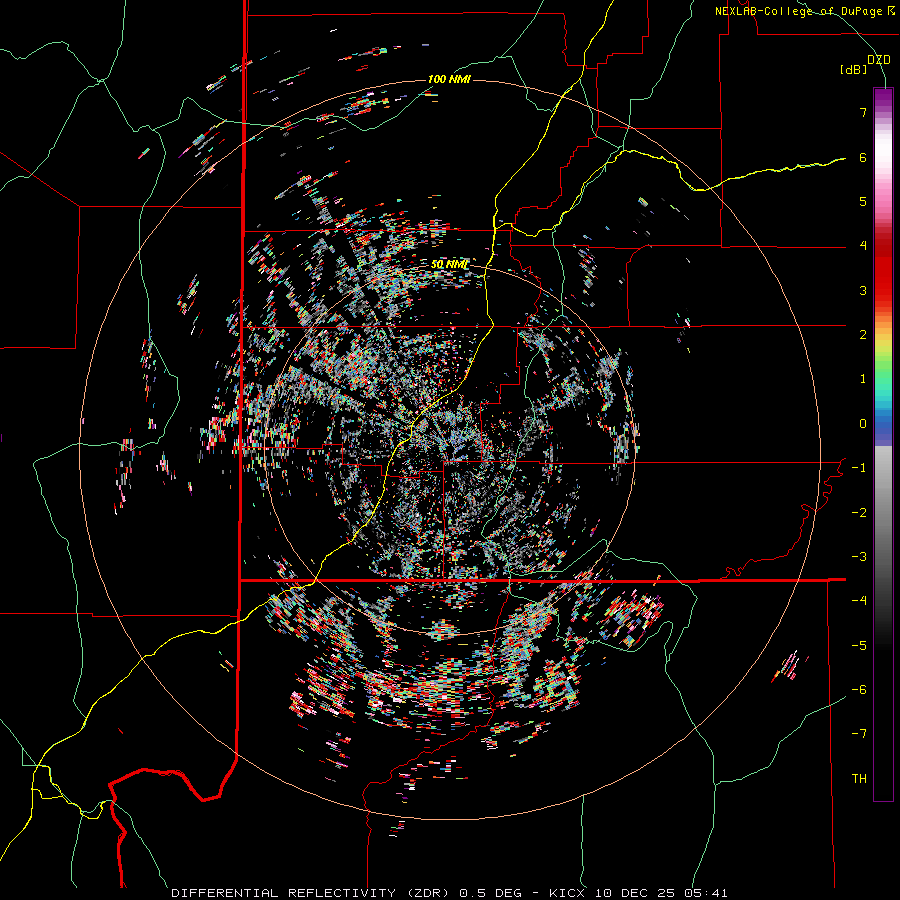Click the -3 value on color scale

(859, 557)
